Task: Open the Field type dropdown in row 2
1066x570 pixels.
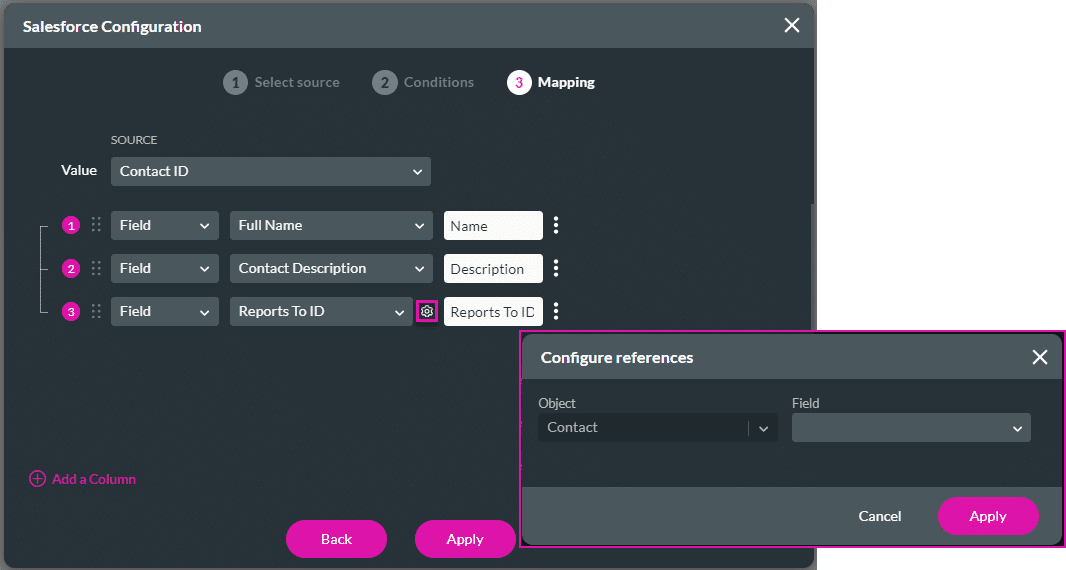Action: coord(165,269)
